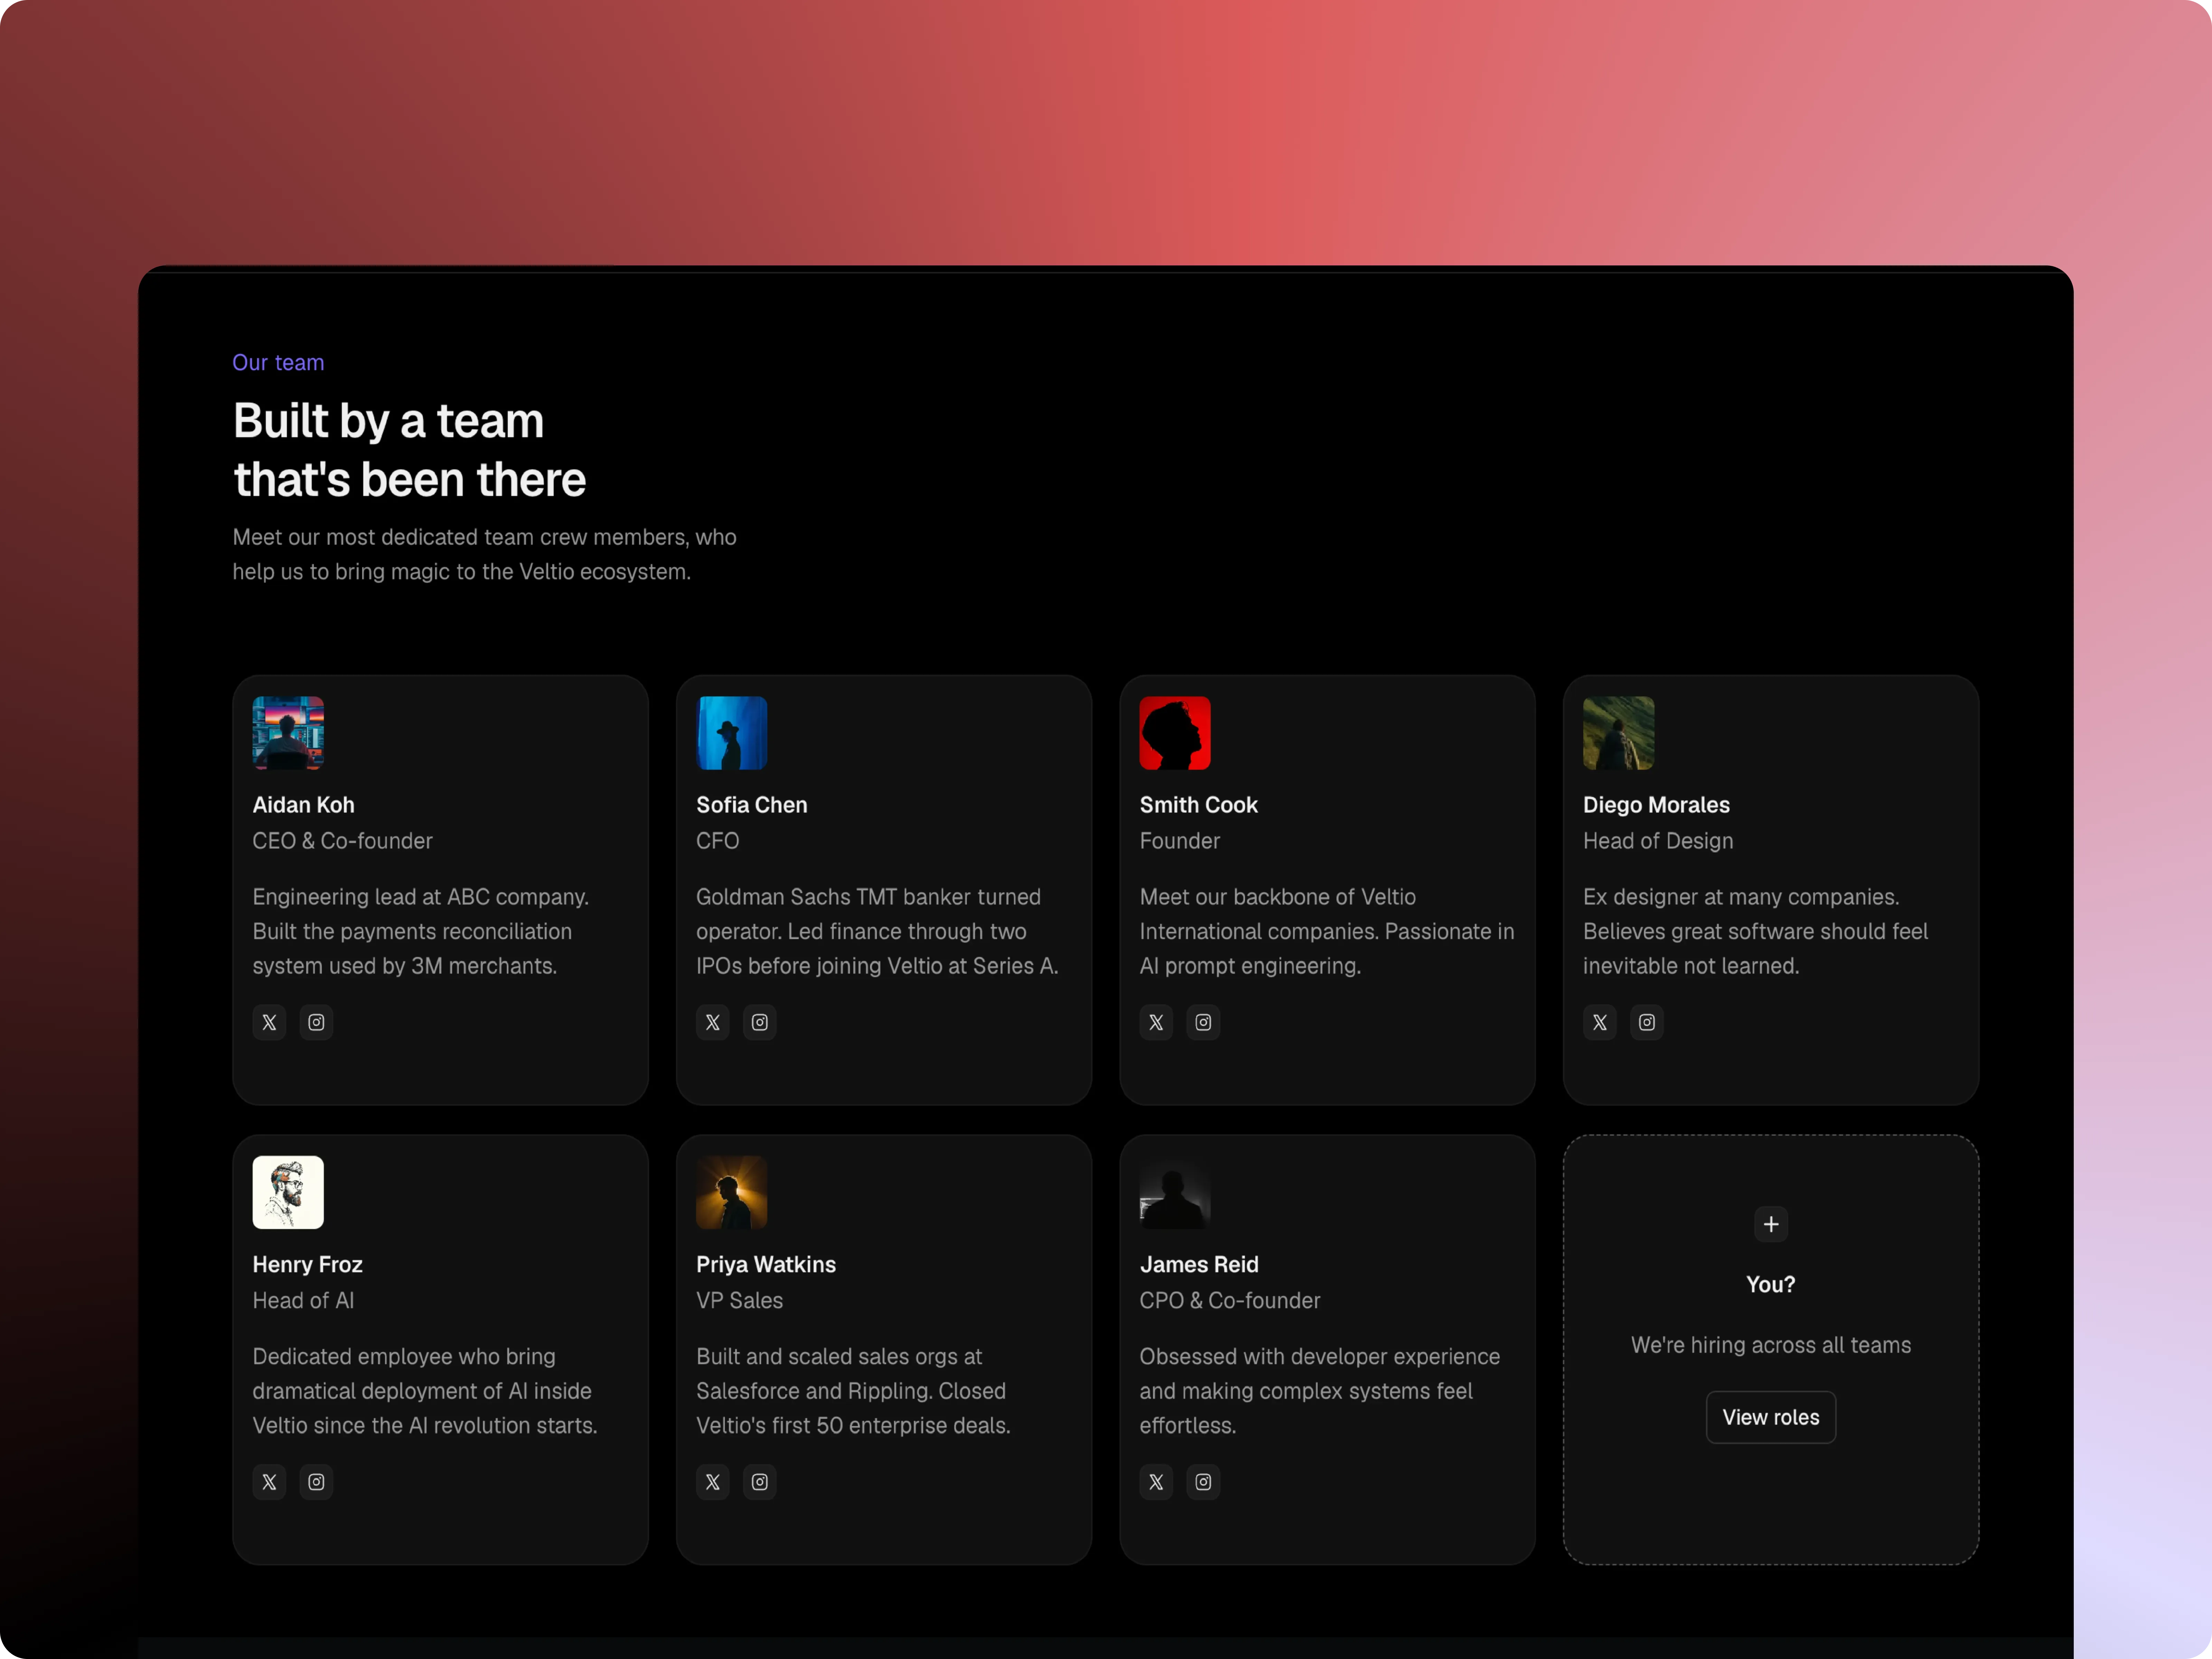
Task: Open Aidan Koh's Instagram icon
Action: coord(316,1022)
